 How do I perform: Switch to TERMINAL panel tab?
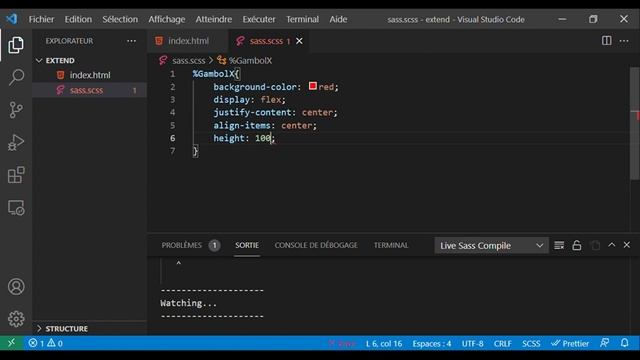391,245
